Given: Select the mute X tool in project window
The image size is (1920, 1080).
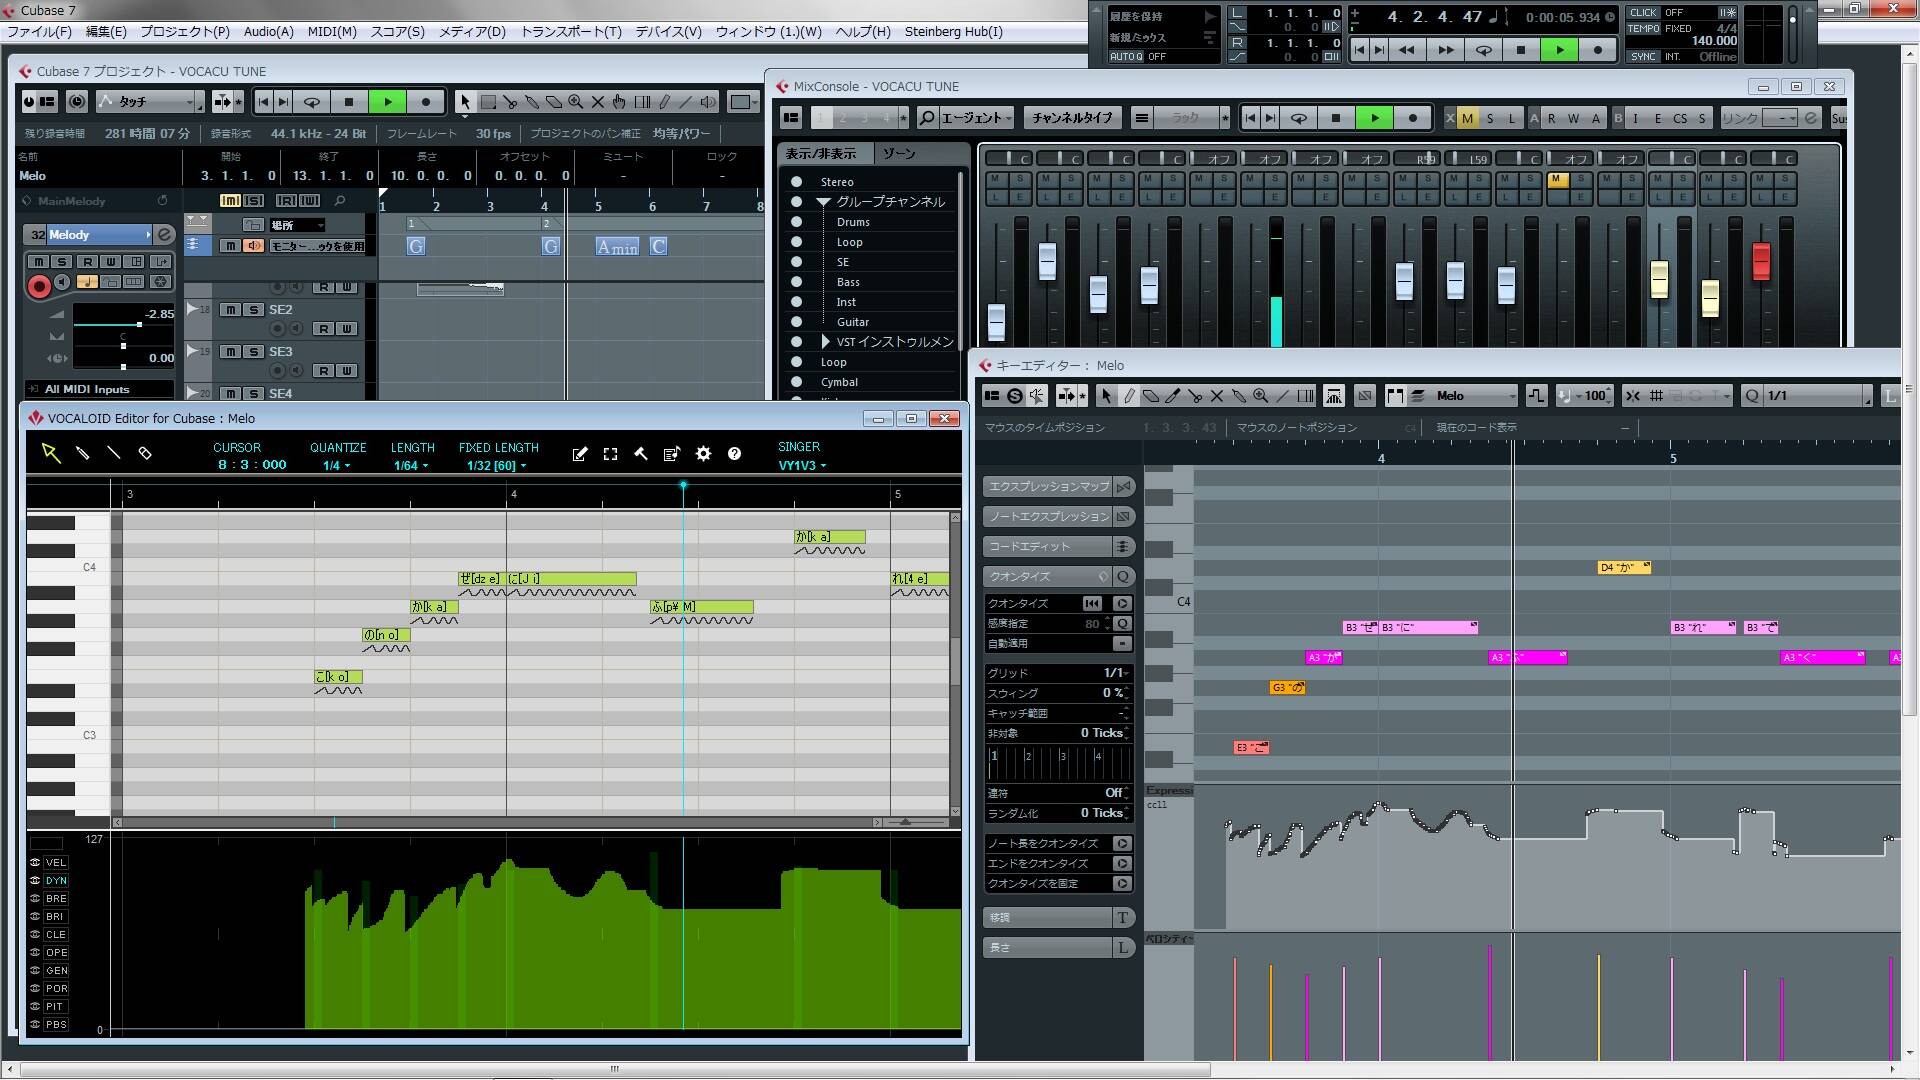Looking at the screenshot, I should [598, 102].
